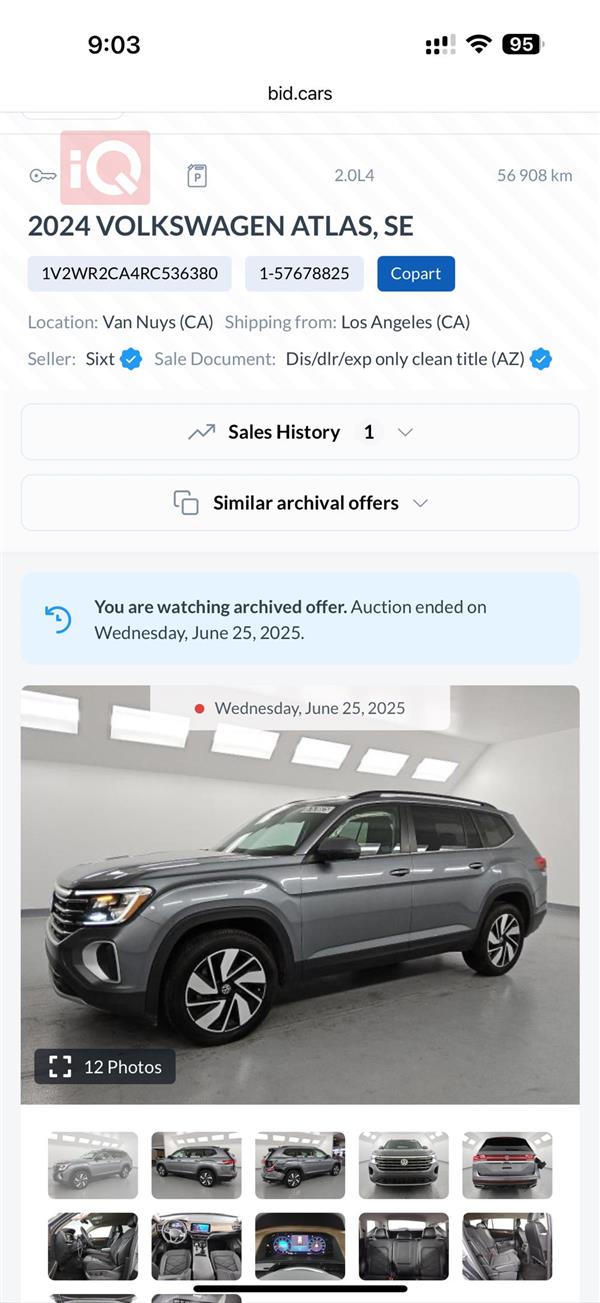600x1303 pixels.
Task: Click the battery indicator showing 95
Action: coord(524,44)
